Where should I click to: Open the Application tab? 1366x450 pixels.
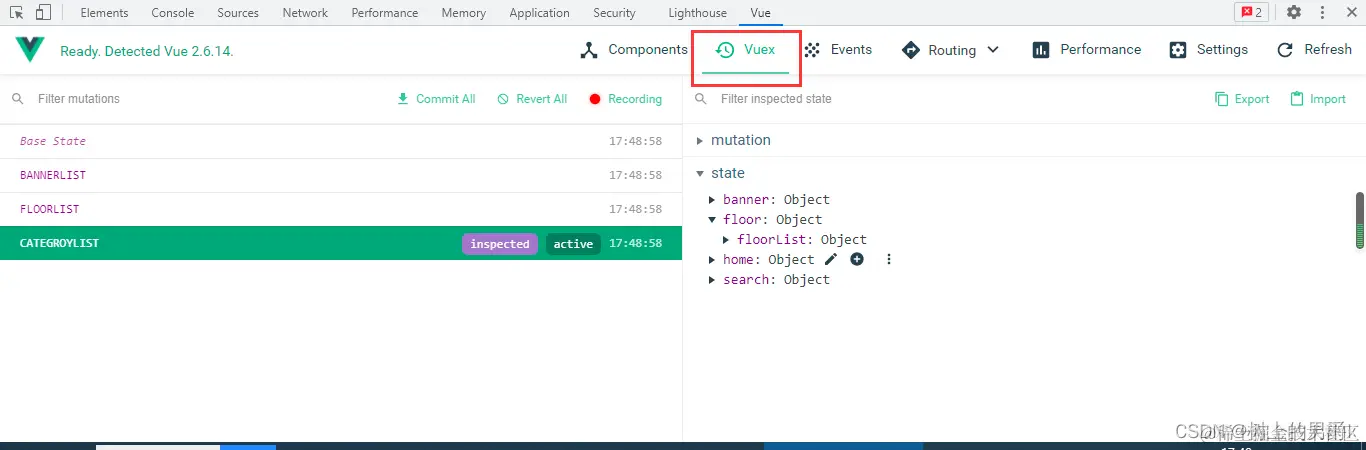(x=539, y=13)
